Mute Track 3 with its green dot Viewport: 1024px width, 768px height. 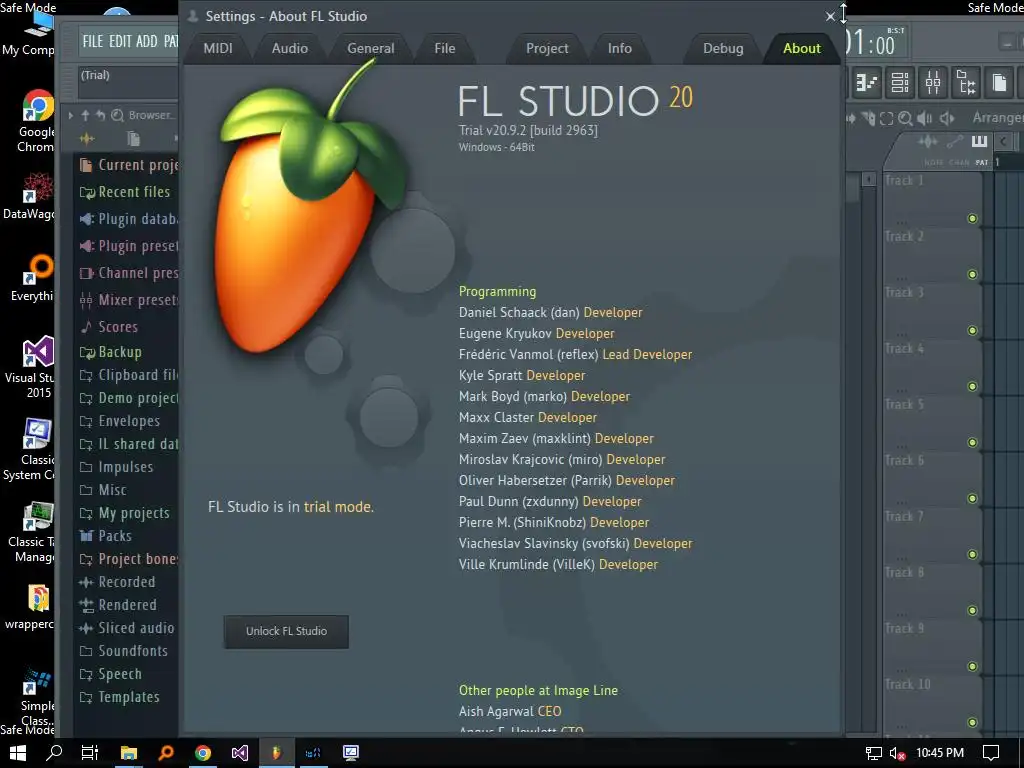pyautogui.click(x=972, y=330)
